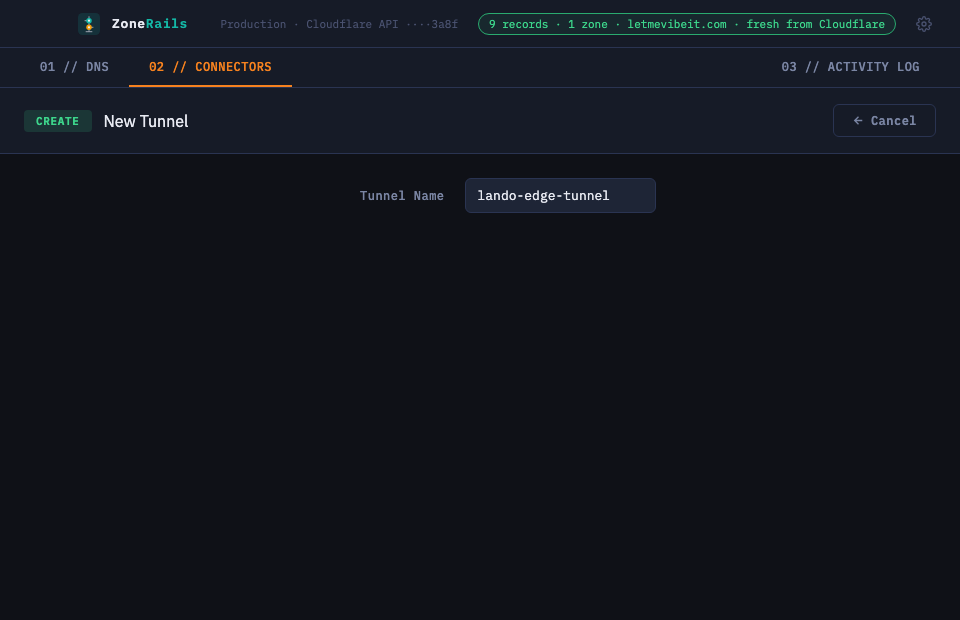Click the Production environment label
The image size is (960, 620).
pos(253,24)
